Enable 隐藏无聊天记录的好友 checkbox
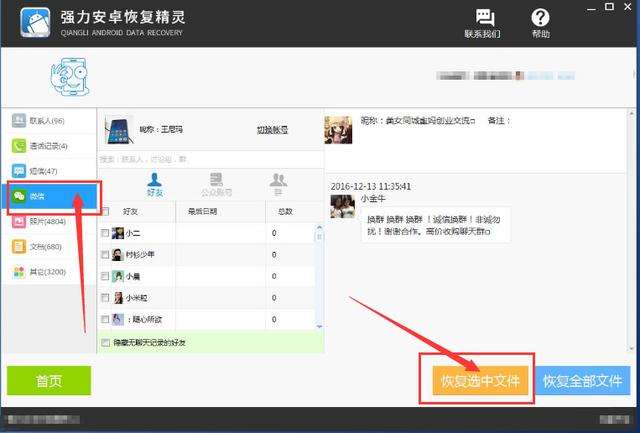Viewport: 640px width, 433px height. (x=105, y=342)
